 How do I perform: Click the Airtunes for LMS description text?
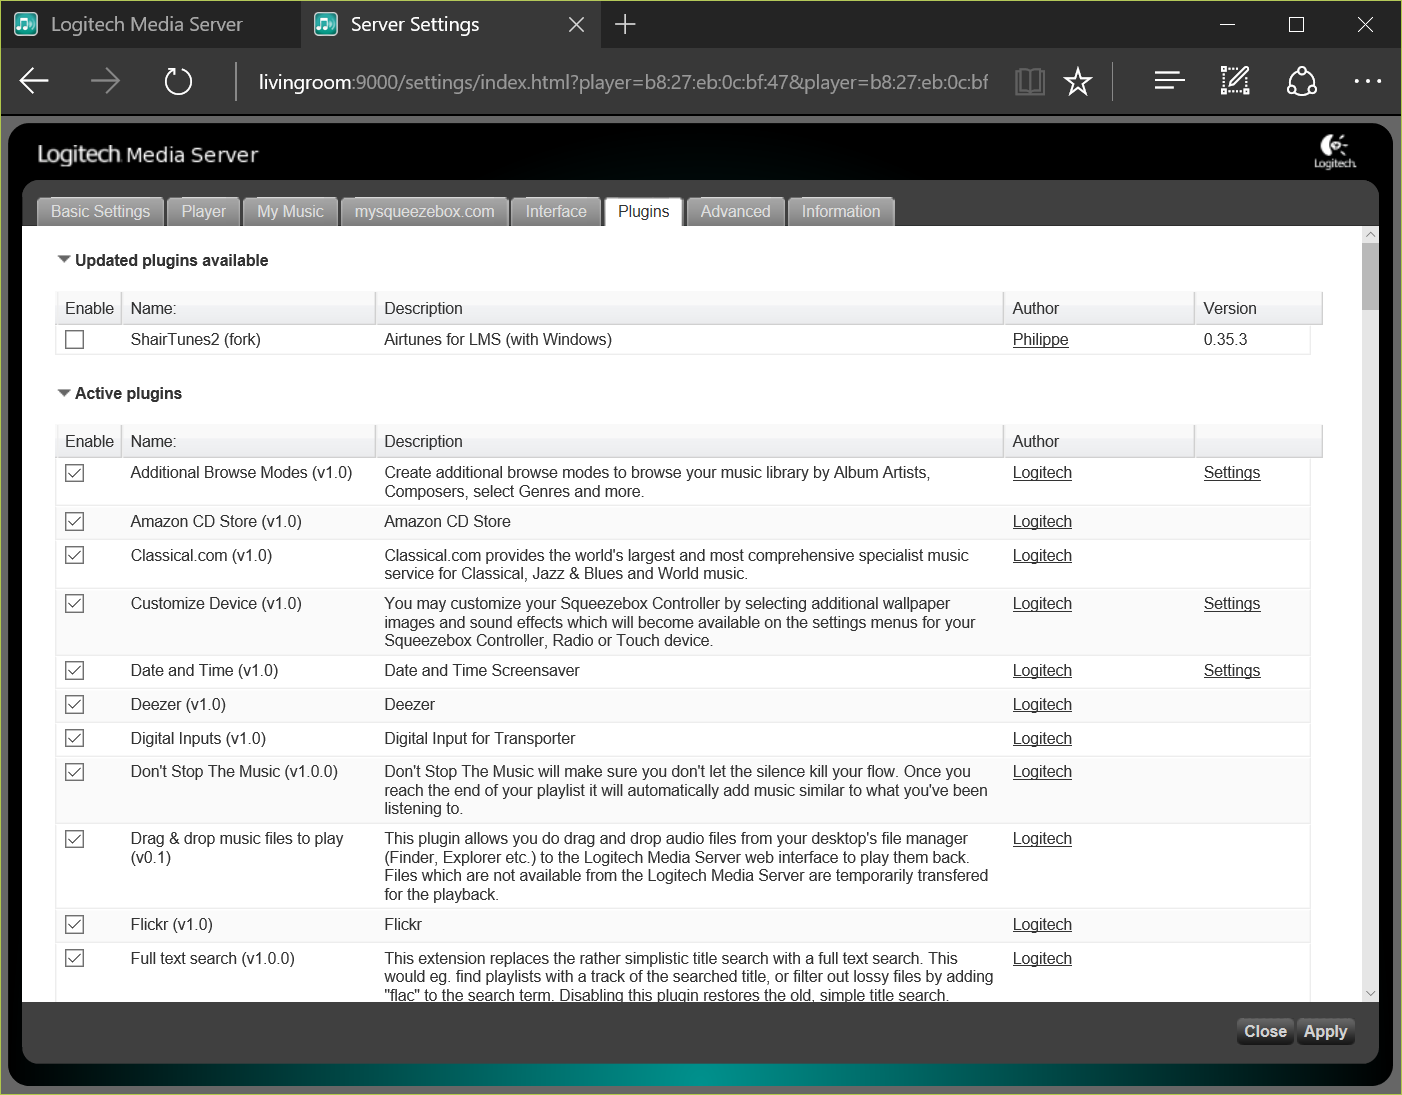pos(498,340)
